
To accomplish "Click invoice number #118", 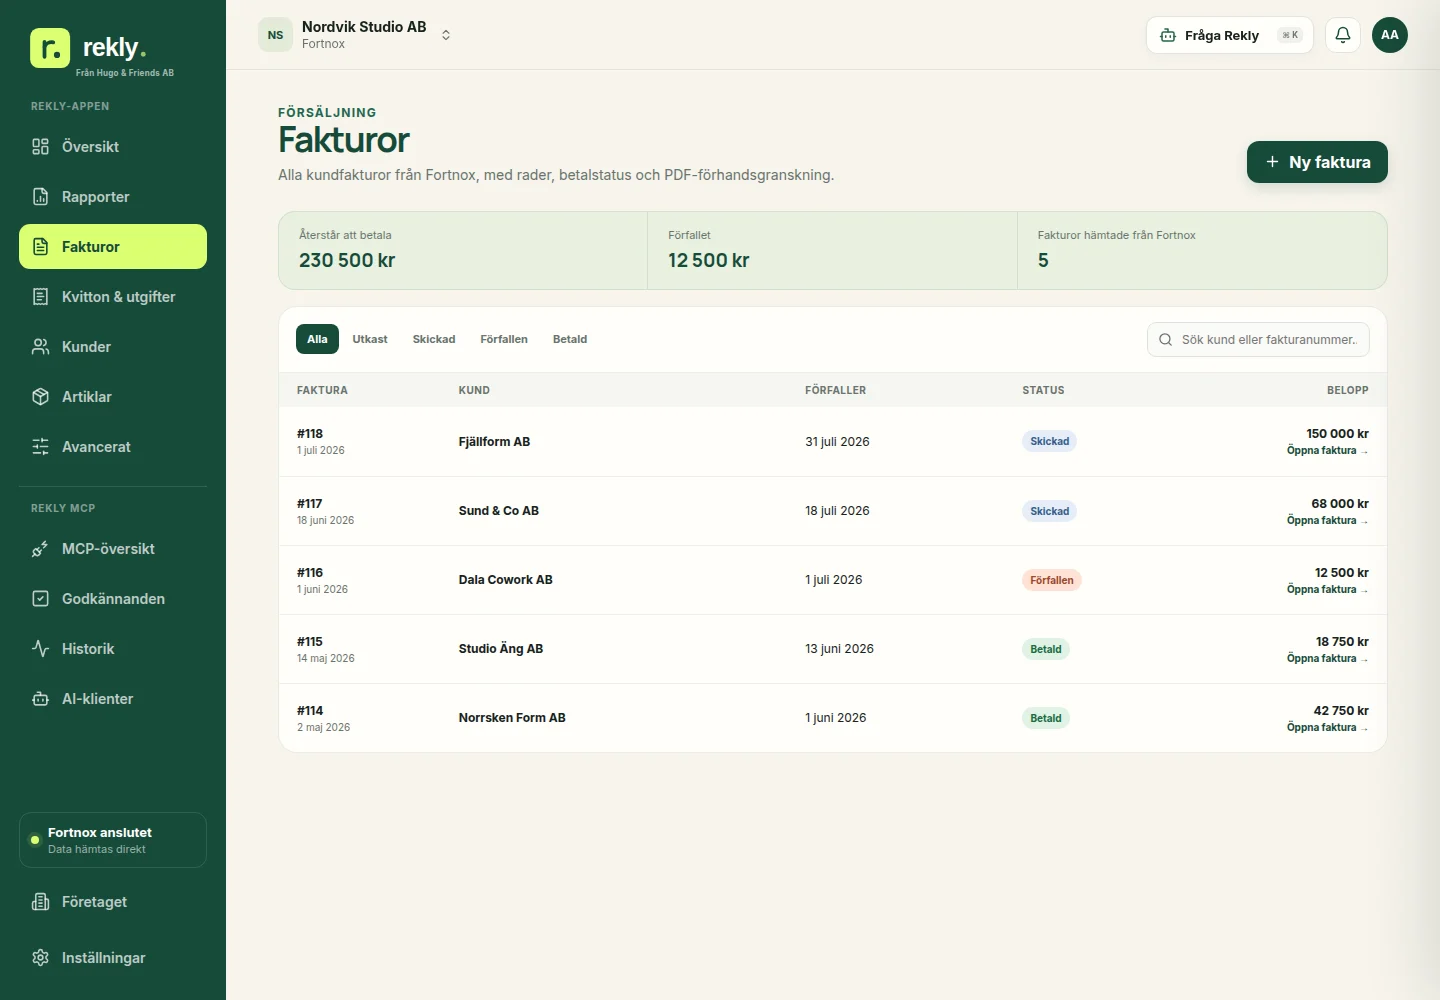I will (310, 434).
